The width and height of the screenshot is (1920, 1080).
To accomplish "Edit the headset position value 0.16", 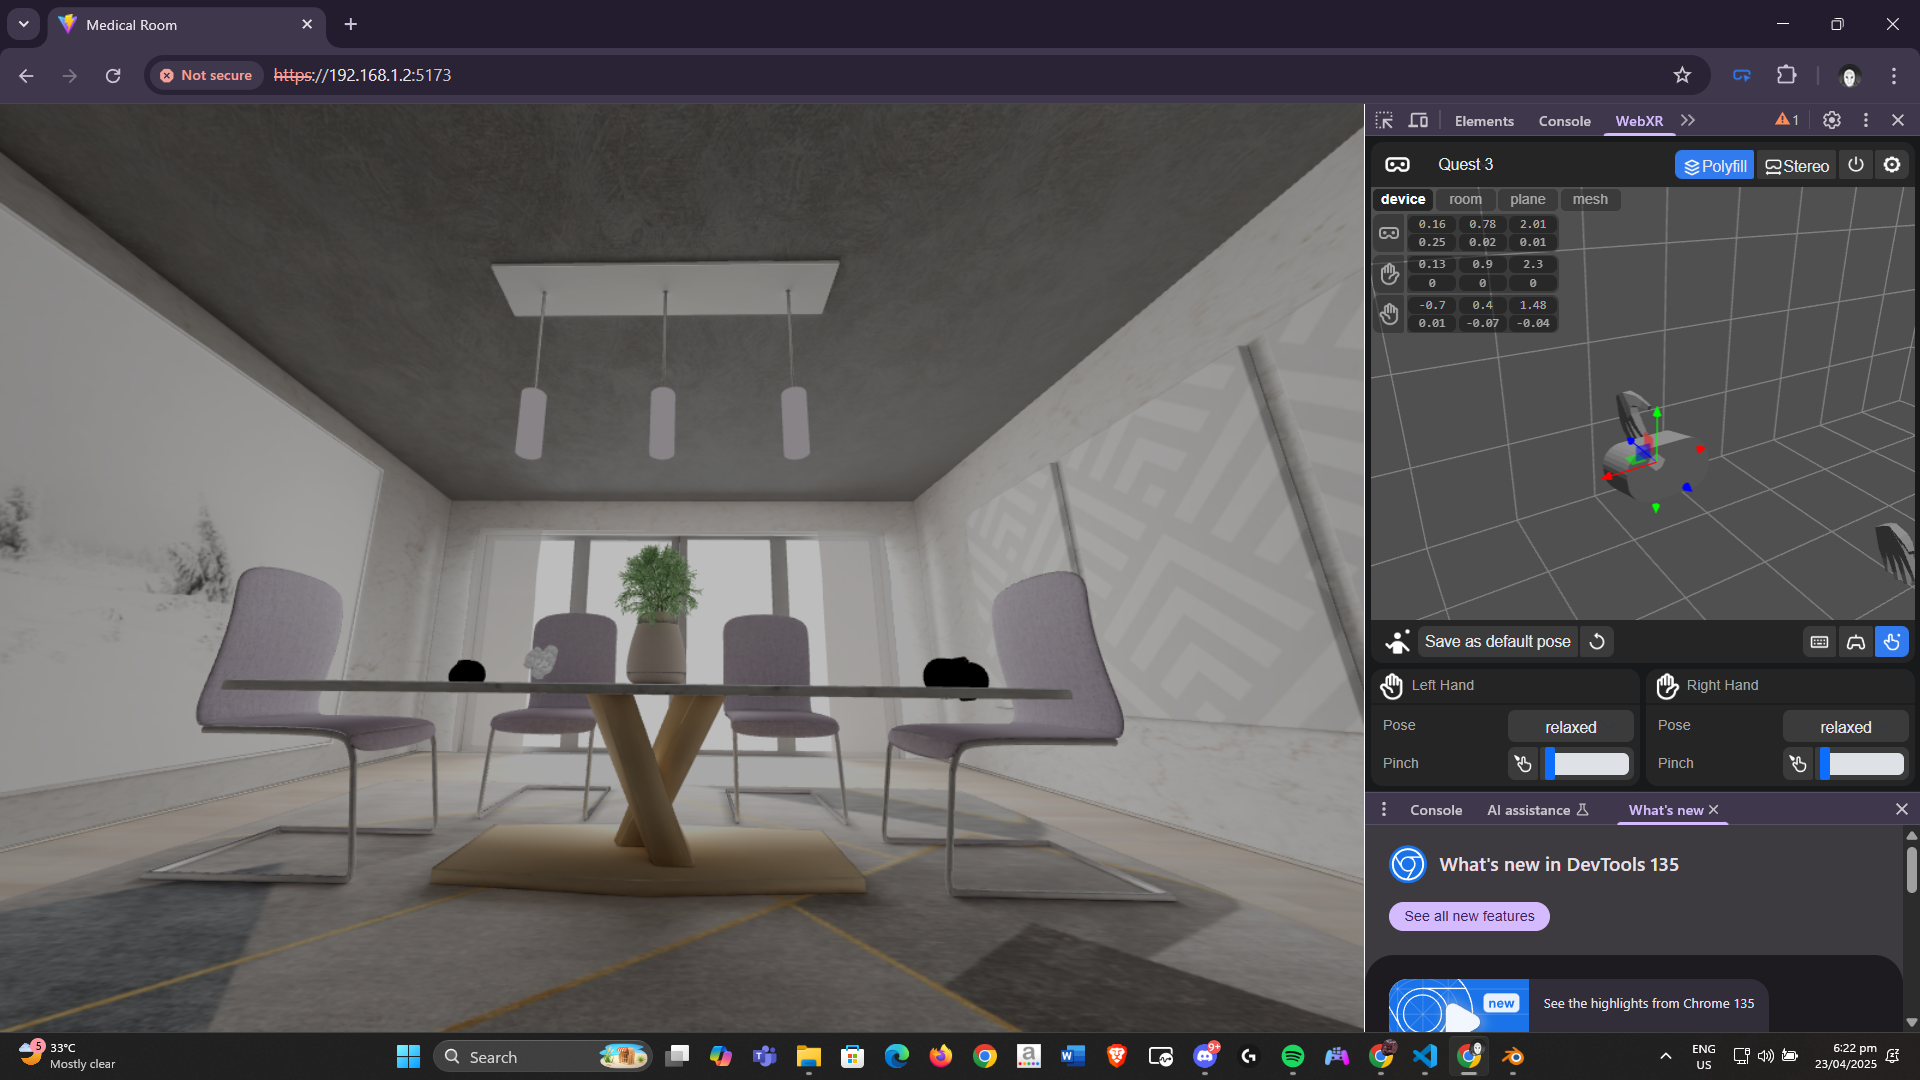I will click(1432, 224).
